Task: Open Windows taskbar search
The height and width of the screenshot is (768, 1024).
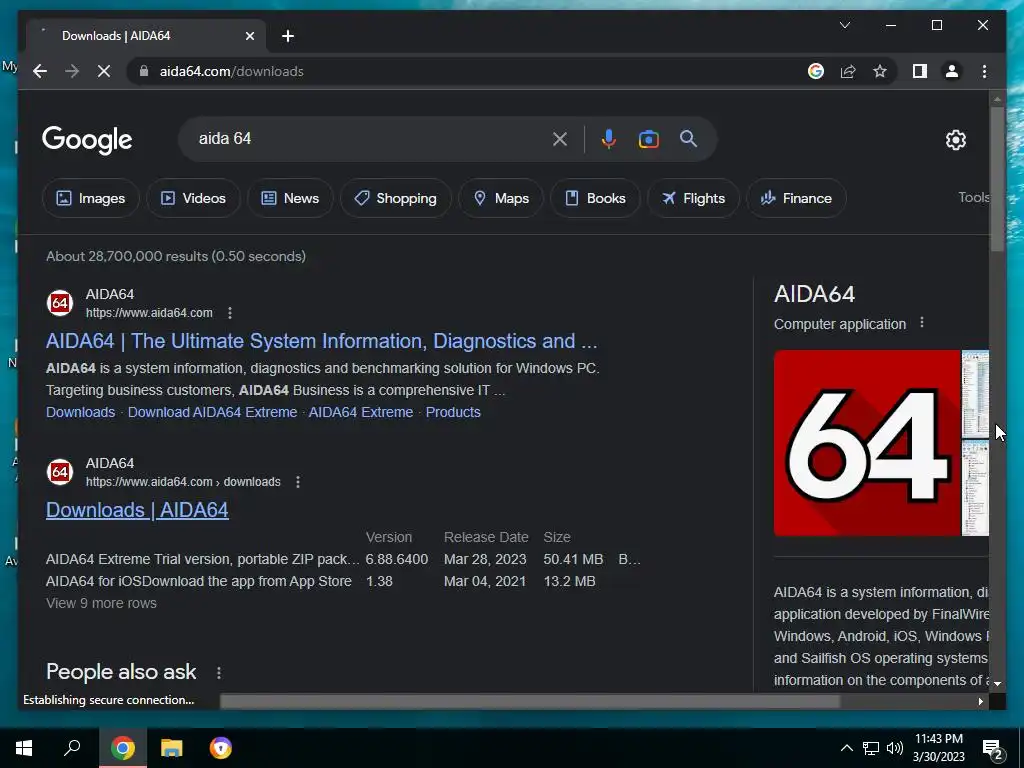Action: pyautogui.click(x=72, y=748)
